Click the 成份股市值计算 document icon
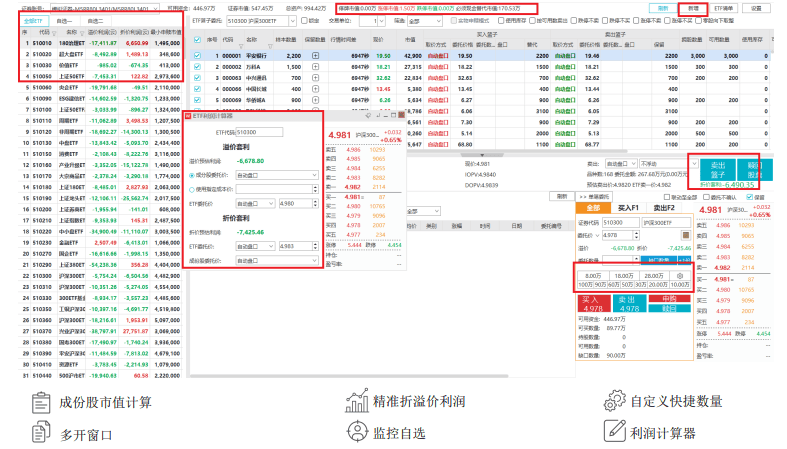 pos(41,402)
